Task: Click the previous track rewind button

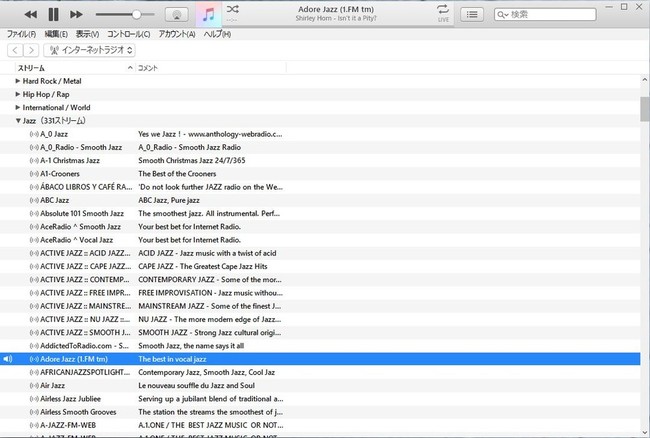Action: pyautogui.click(x=30, y=15)
